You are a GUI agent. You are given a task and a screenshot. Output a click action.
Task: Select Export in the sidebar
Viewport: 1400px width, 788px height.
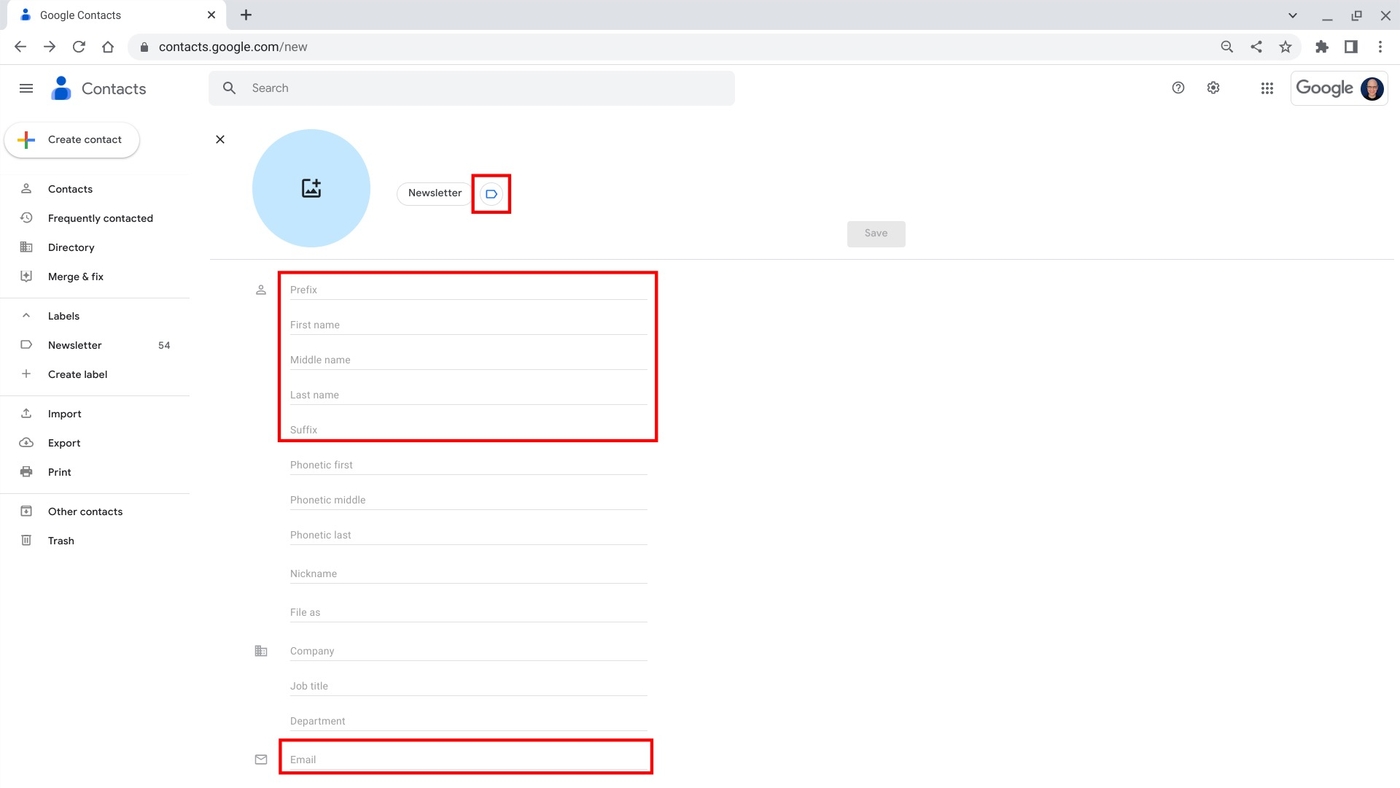(x=63, y=442)
